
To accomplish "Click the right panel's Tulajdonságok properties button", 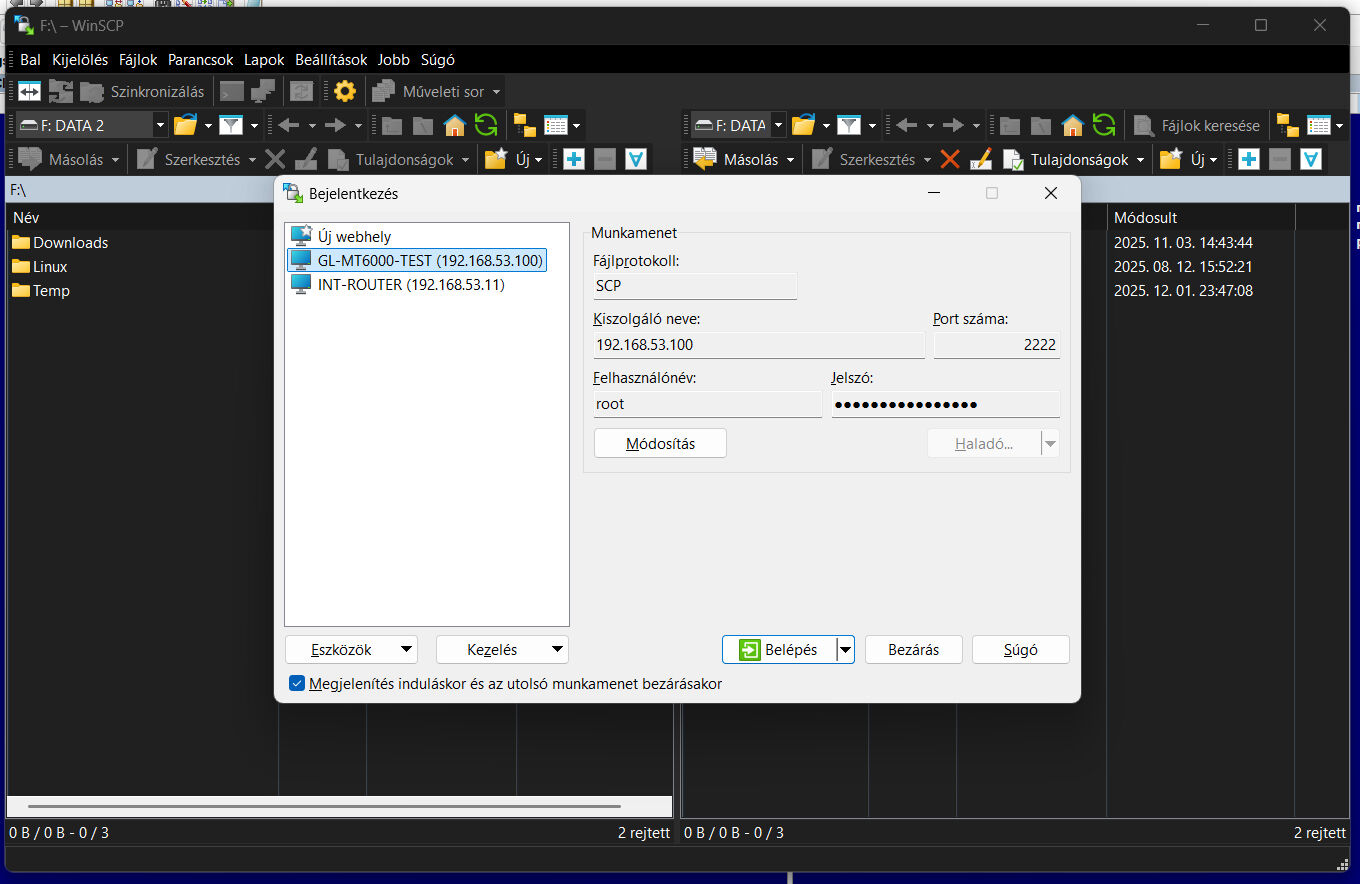I will pyautogui.click(x=1066, y=160).
